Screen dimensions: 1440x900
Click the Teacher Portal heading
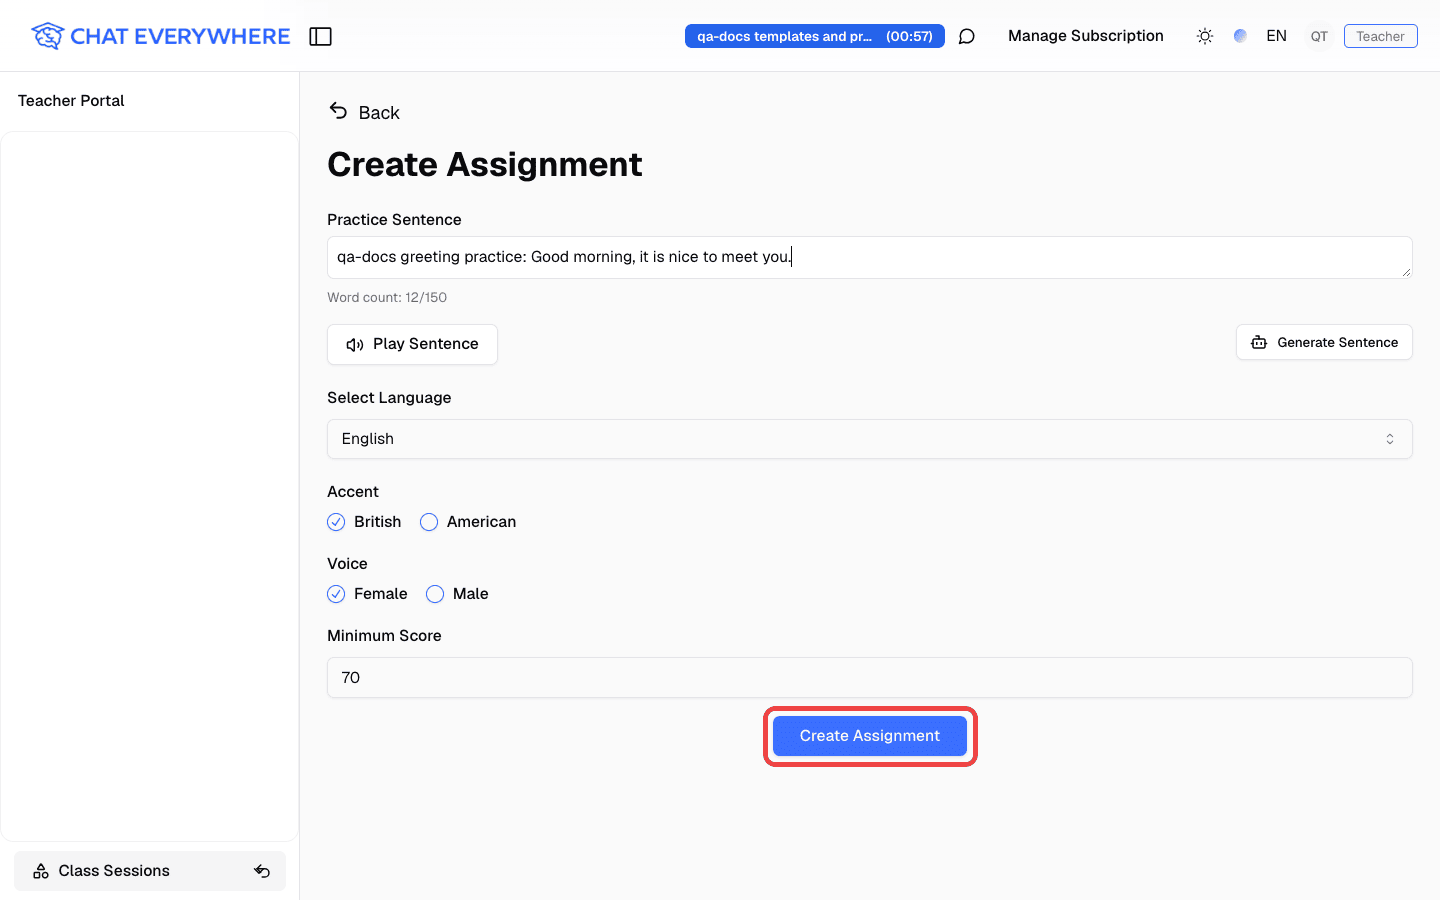pos(71,101)
